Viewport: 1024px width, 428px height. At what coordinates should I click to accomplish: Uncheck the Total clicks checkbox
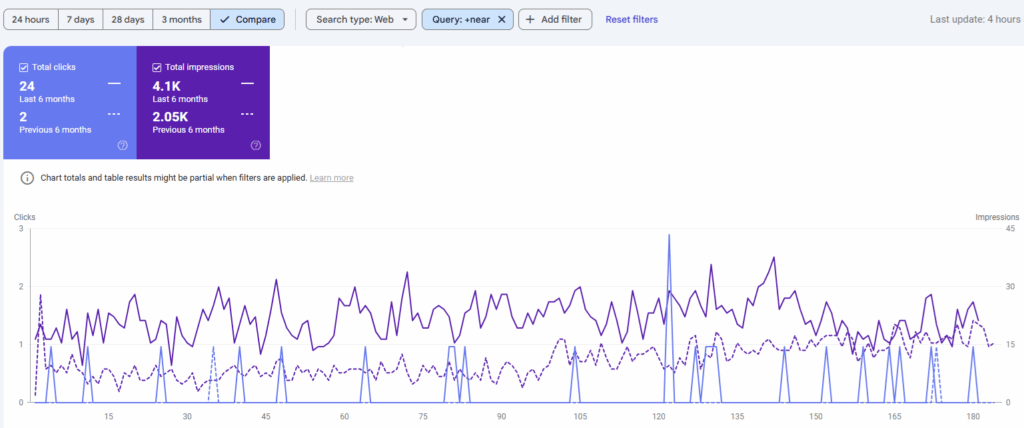(24, 67)
